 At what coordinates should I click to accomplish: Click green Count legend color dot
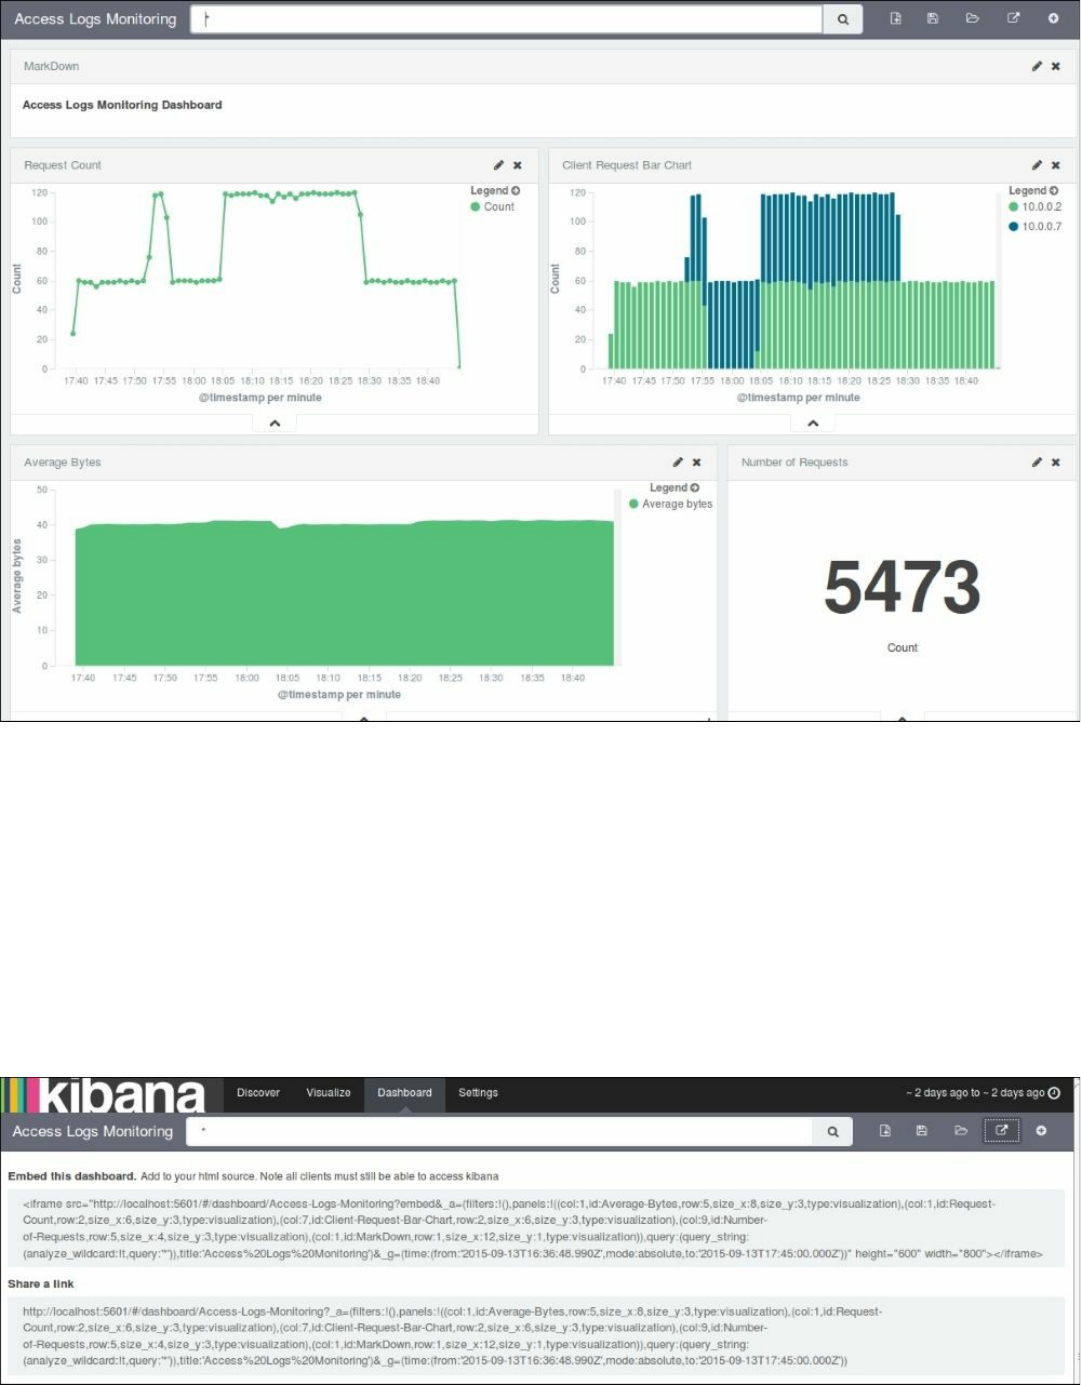click(x=475, y=207)
